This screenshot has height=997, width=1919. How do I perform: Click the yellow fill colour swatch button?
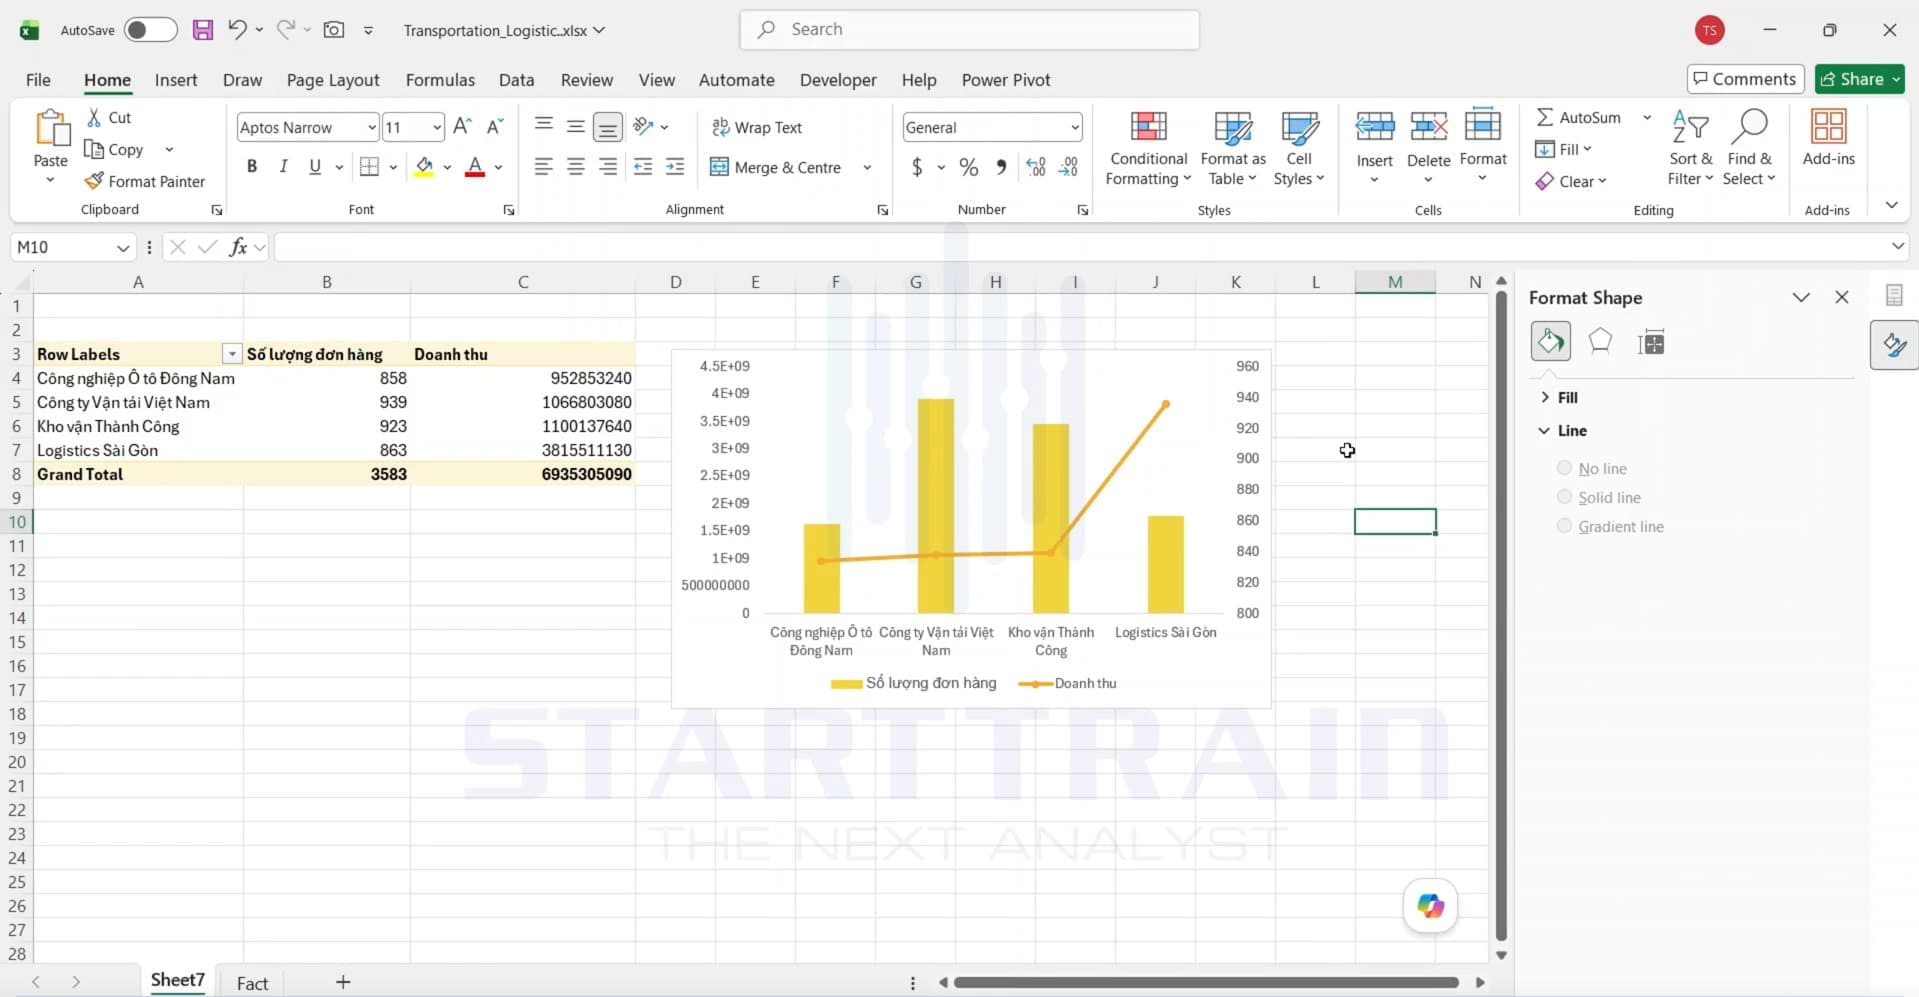(x=424, y=167)
